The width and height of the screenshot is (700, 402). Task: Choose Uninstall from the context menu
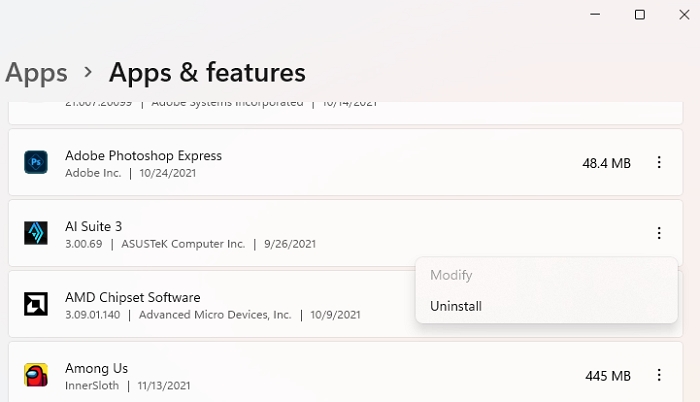click(456, 306)
